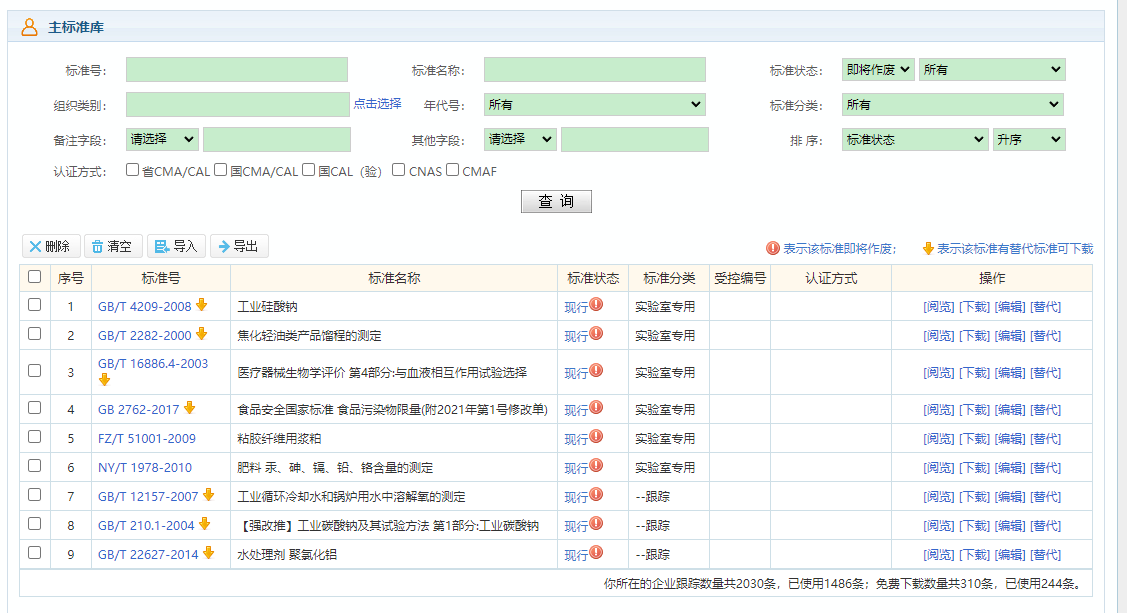This screenshot has height=613, width=1127.
Task: Click the 查询 search button
Action: 556,201
